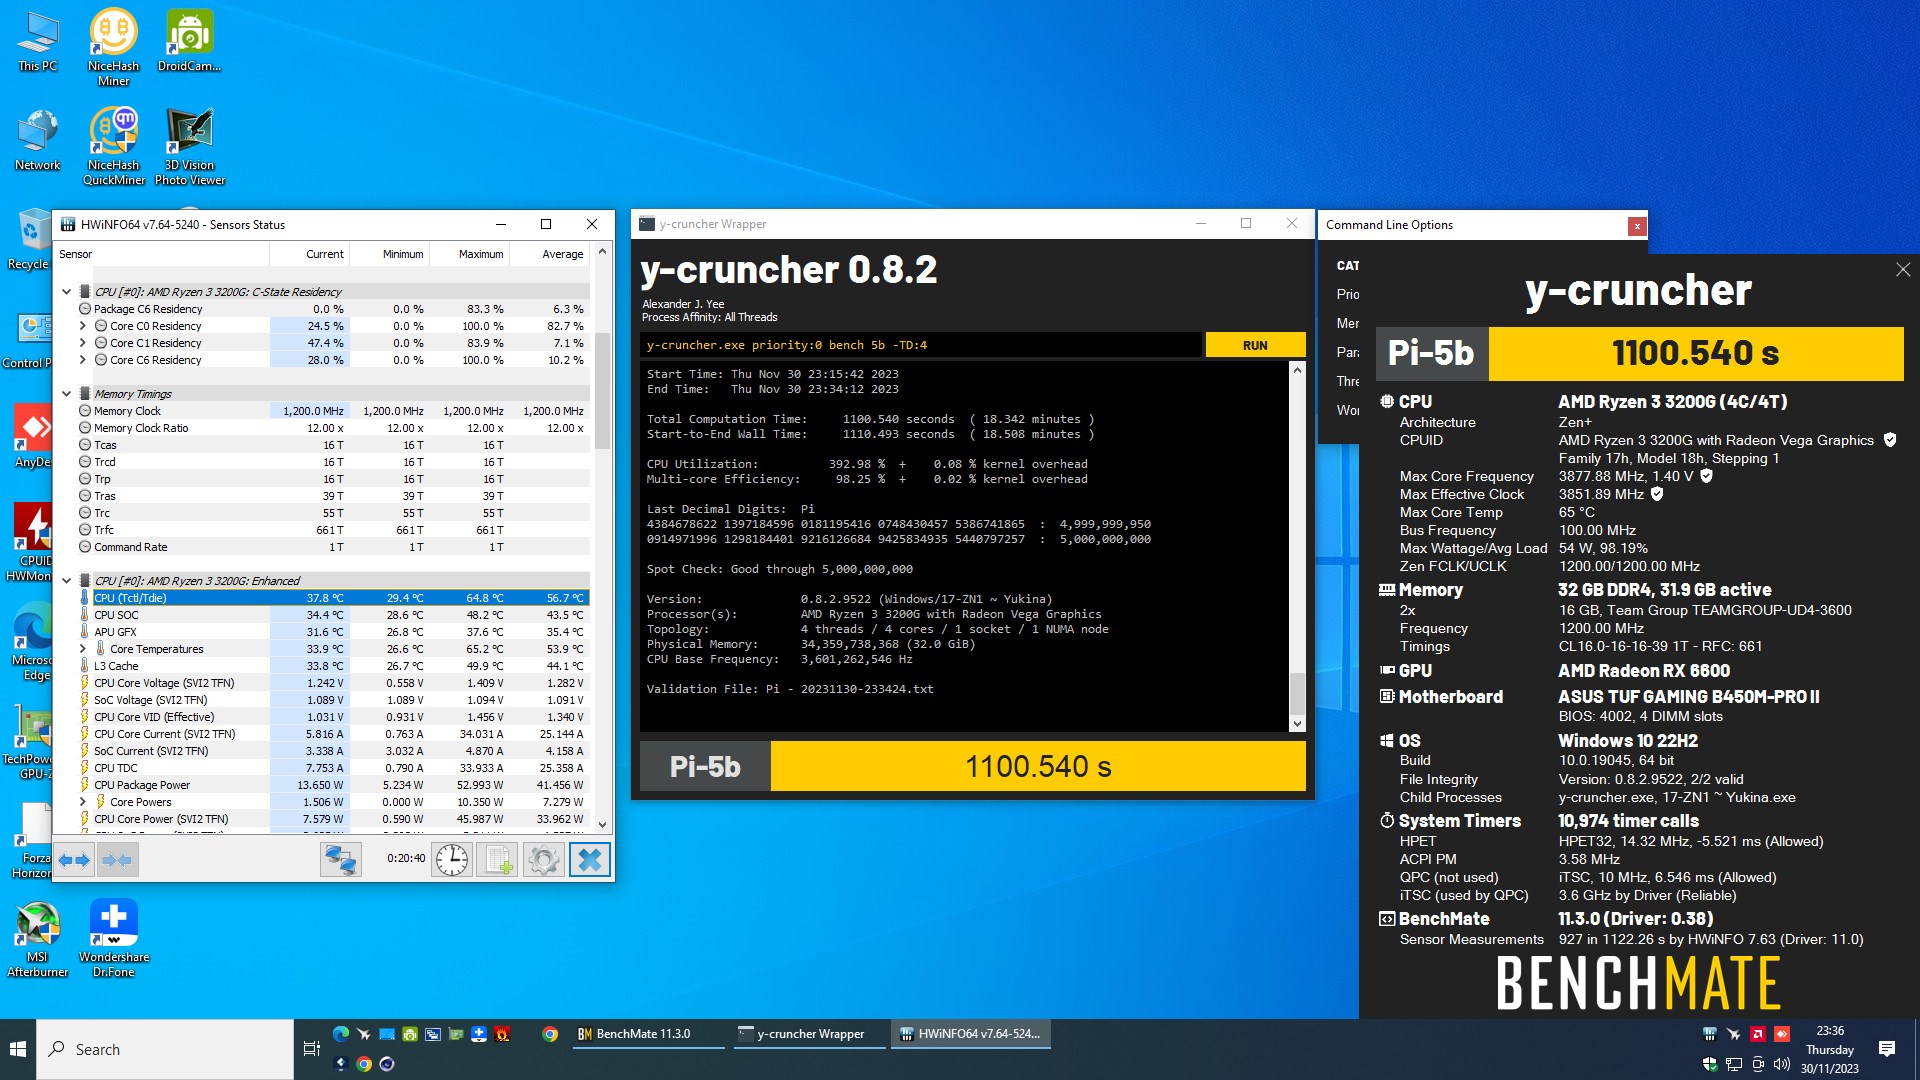Expand the Core C6 Residency row

pyautogui.click(x=83, y=360)
